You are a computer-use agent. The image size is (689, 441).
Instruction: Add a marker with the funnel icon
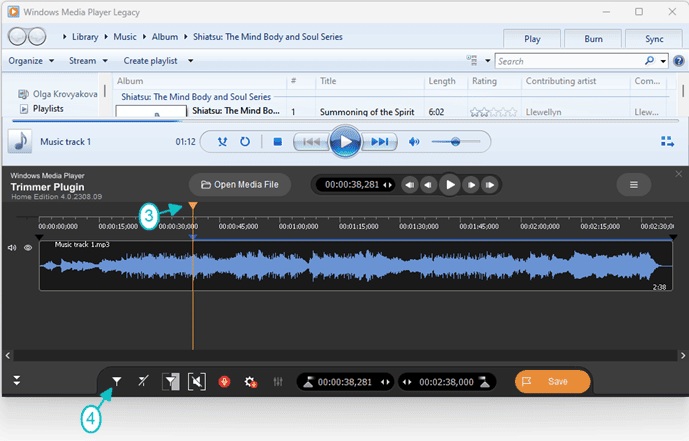pyautogui.click(x=116, y=381)
